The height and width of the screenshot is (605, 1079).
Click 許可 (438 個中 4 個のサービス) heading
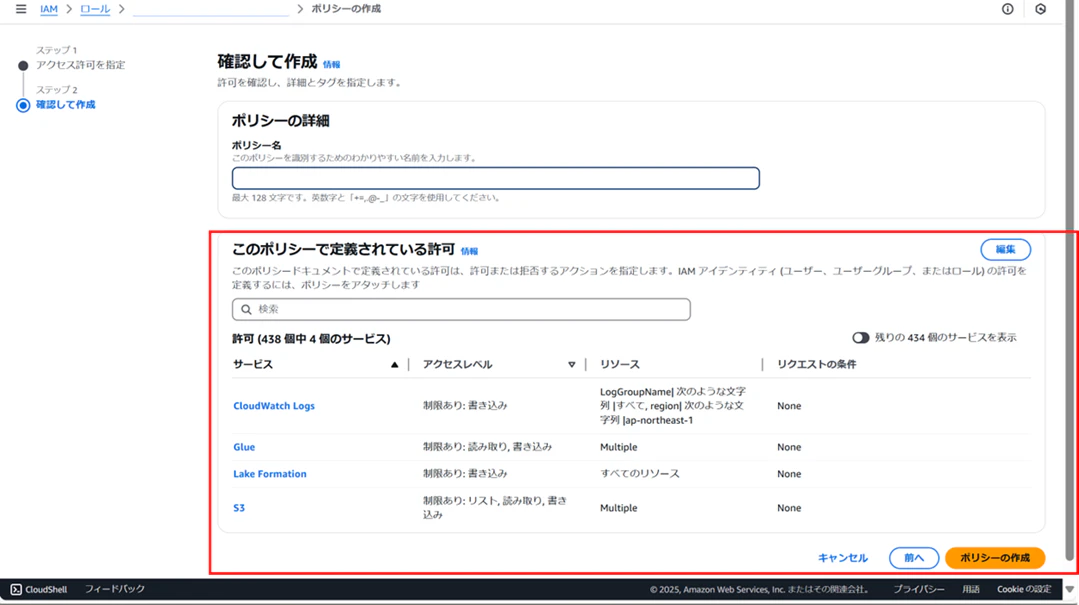point(311,339)
